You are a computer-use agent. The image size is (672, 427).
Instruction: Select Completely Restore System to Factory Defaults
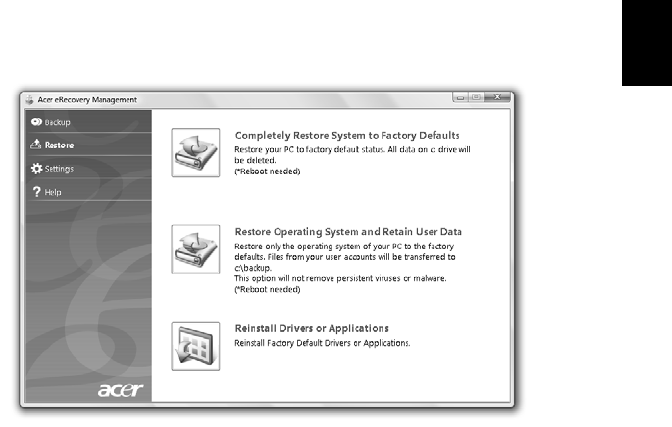[x=347, y=135]
